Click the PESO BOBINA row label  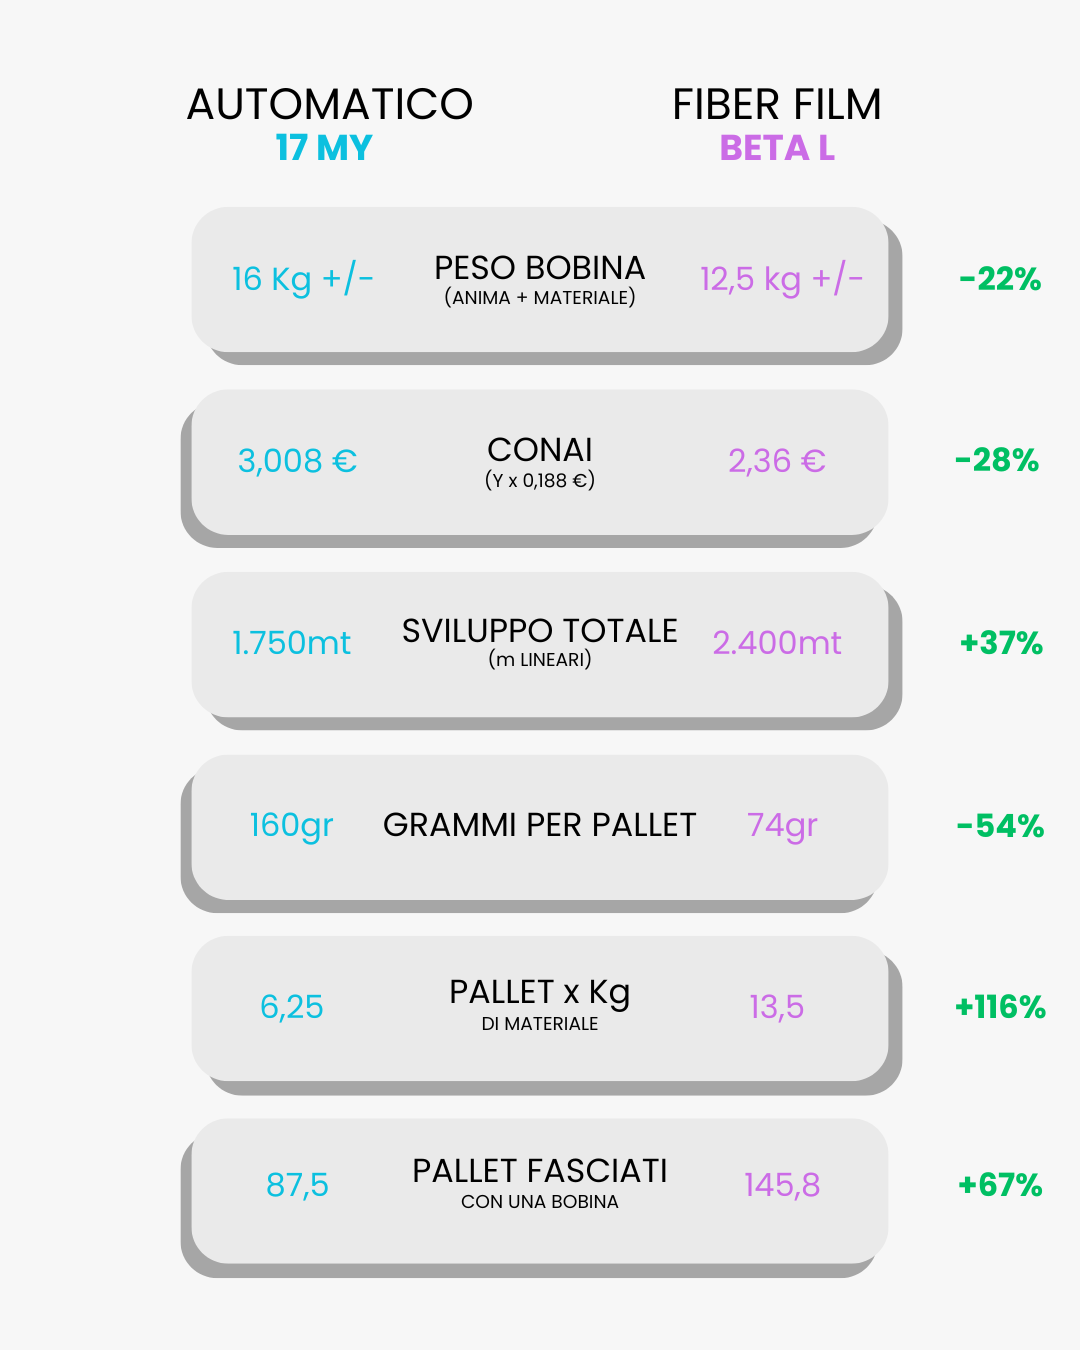tap(540, 268)
